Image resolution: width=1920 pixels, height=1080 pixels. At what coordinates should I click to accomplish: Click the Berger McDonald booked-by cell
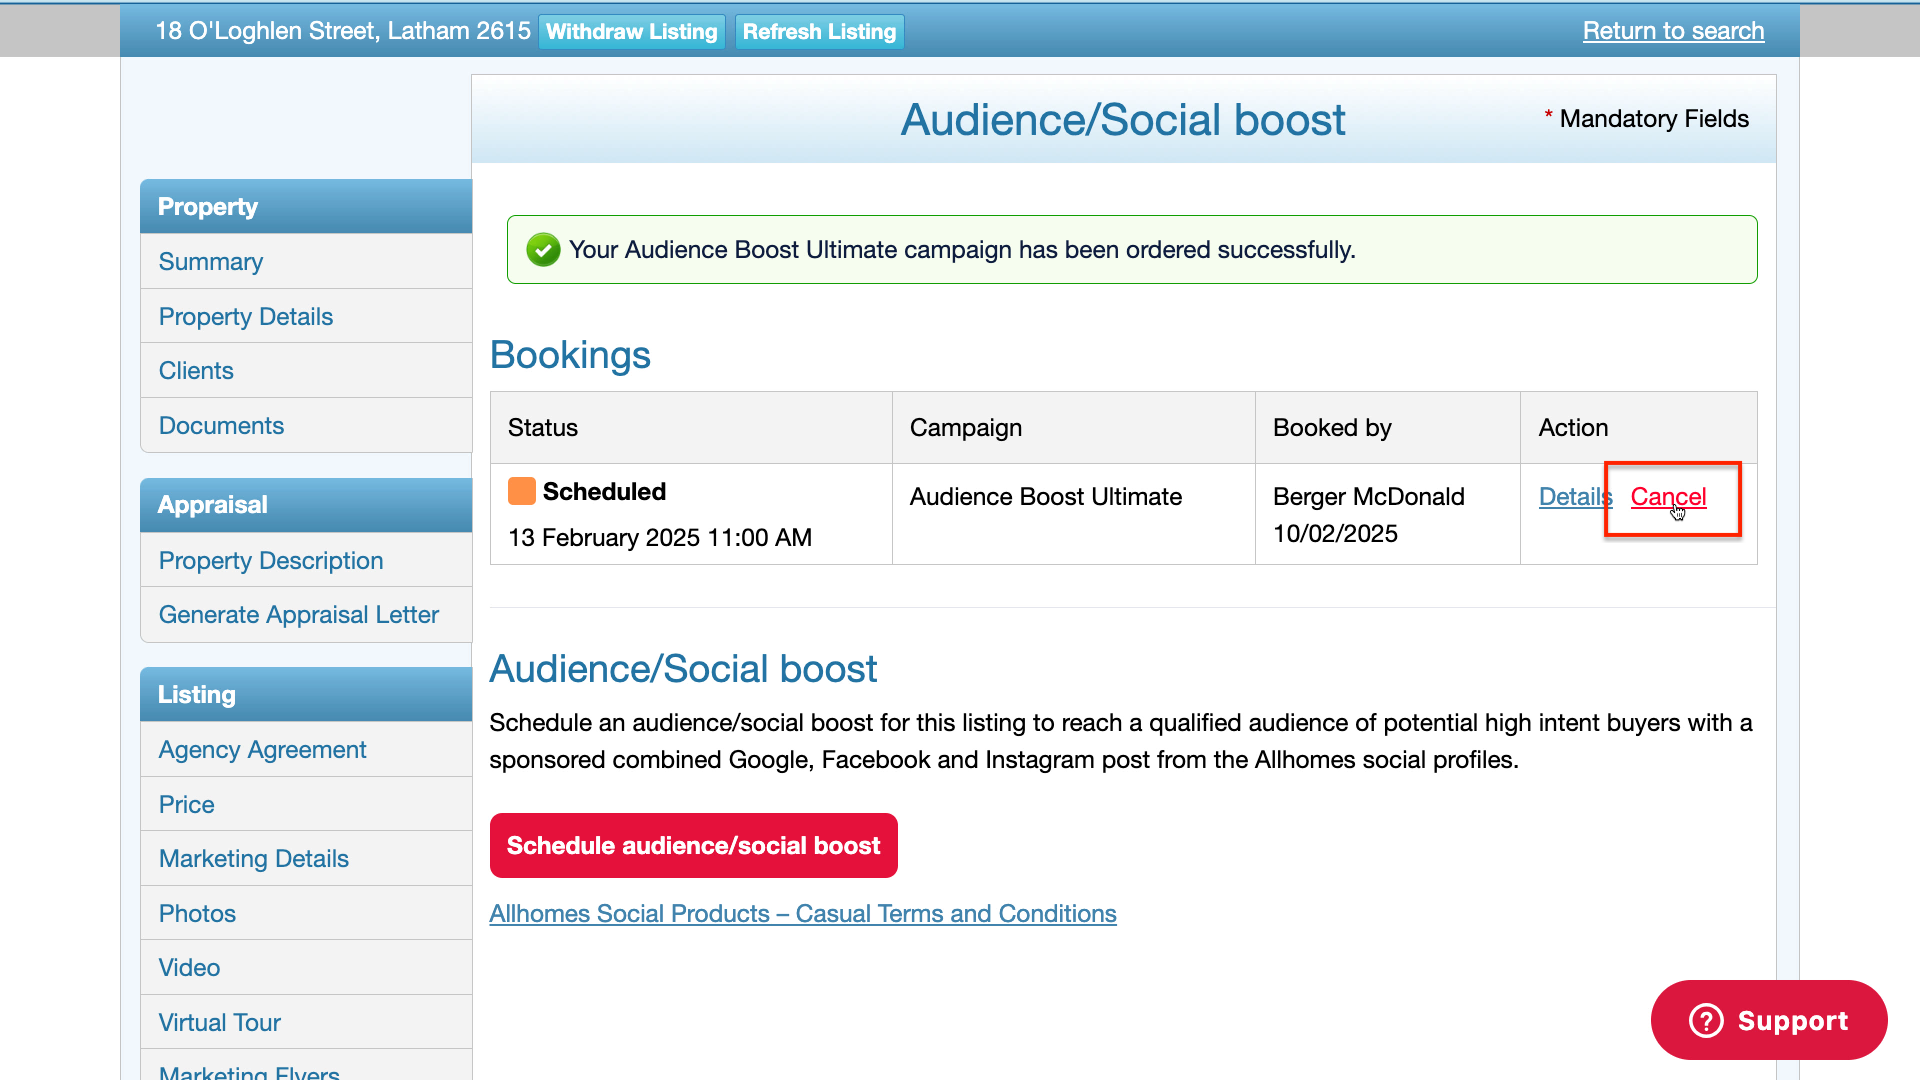(1388, 514)
